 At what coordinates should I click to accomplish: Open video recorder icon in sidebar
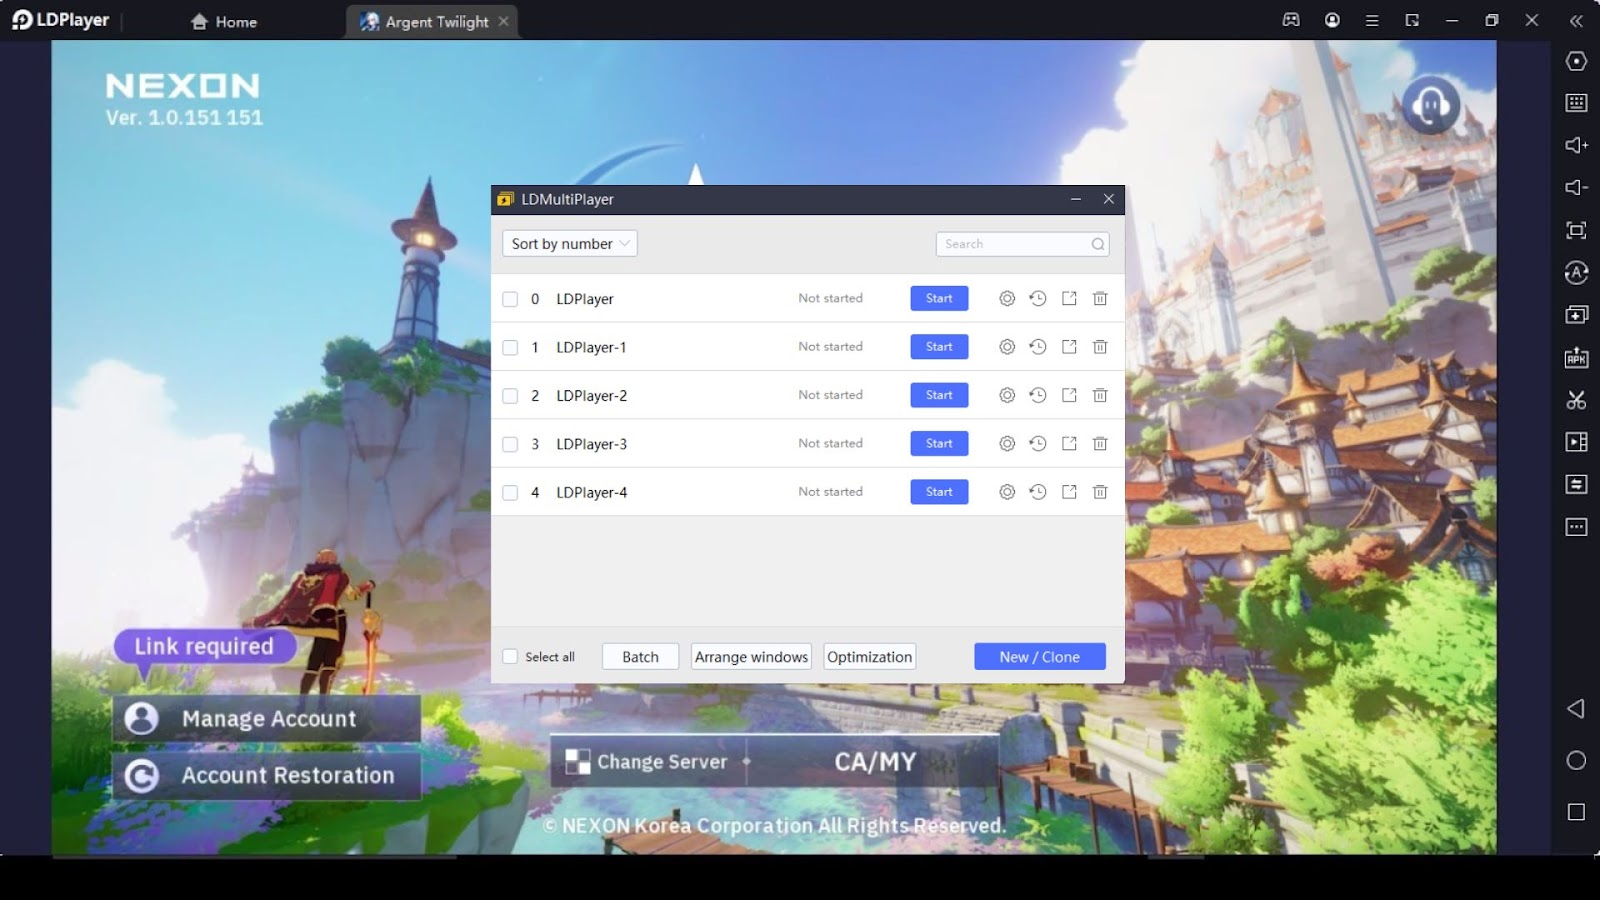(1576, 442)
